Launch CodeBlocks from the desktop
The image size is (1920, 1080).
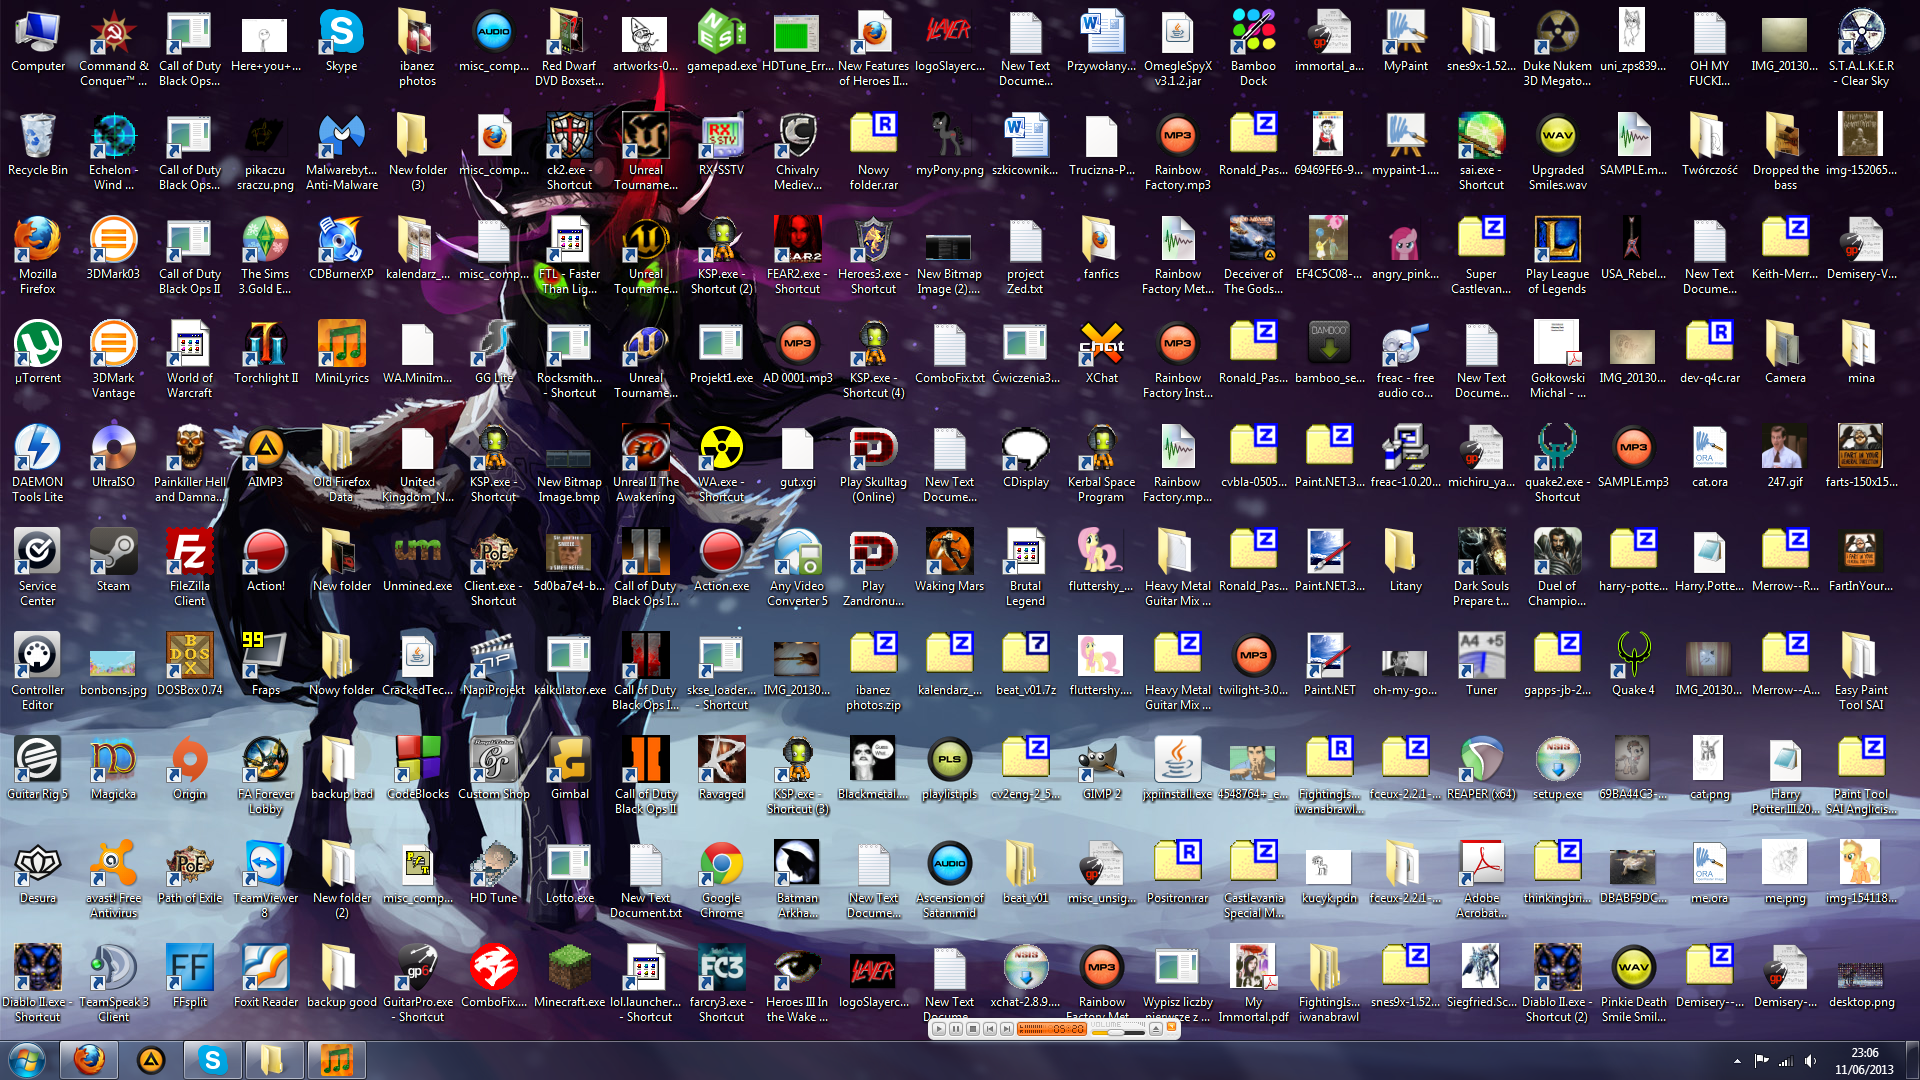pyautogui.click(x=417, y=769)
